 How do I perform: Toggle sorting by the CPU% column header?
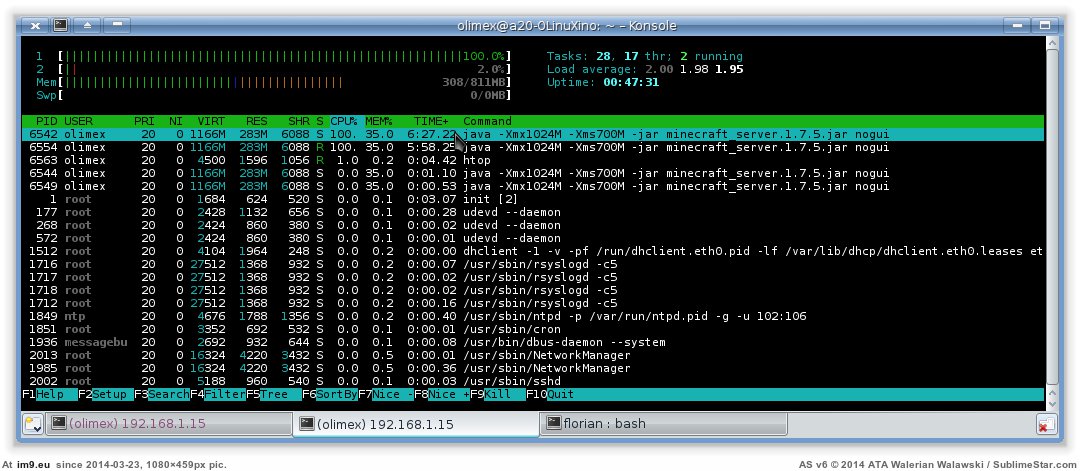(x=344, y=121)
